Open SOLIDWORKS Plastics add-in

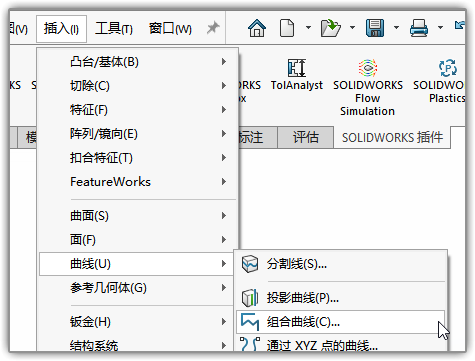[x=439, y=82]
